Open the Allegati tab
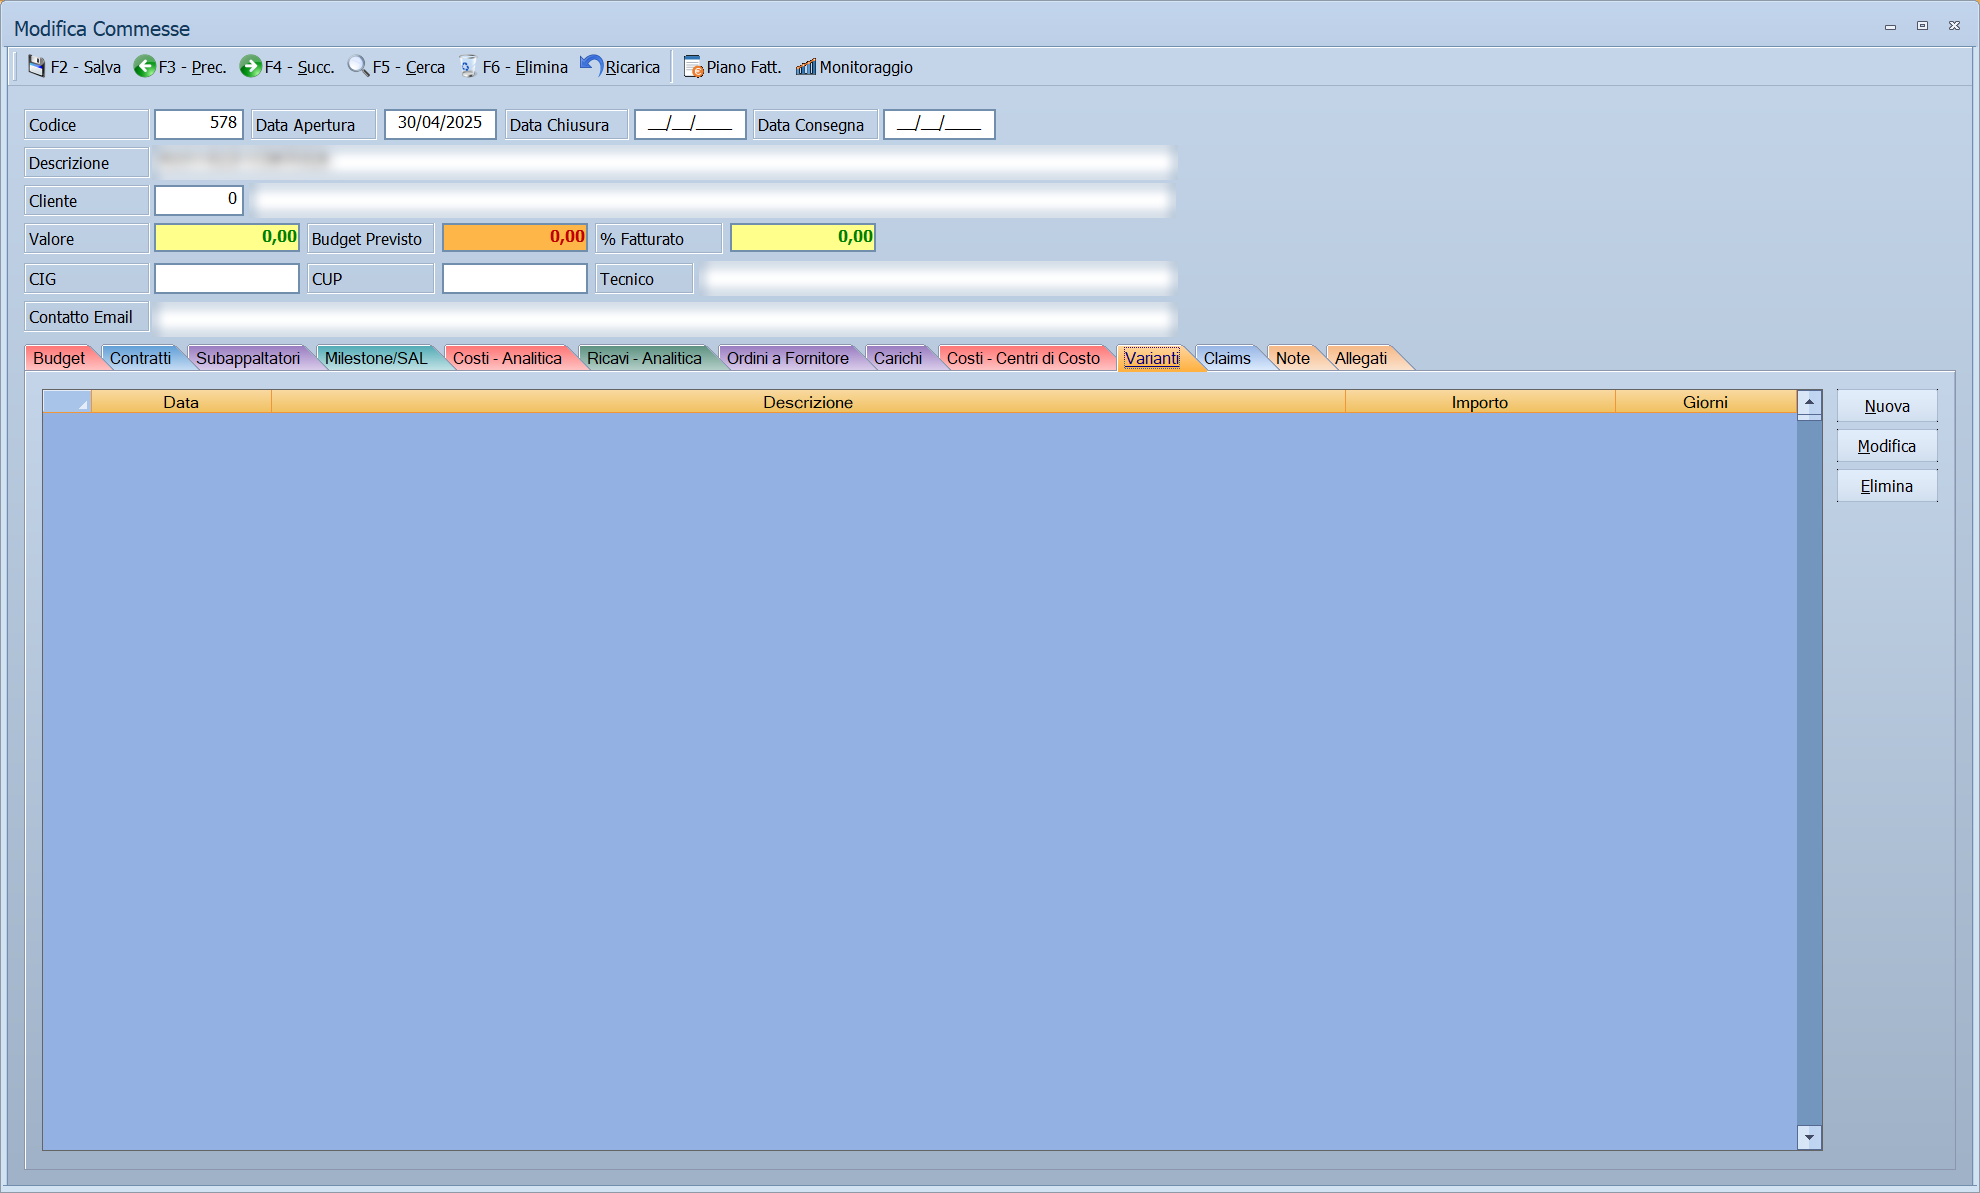1980x1193 pixels. point(1361,358)
